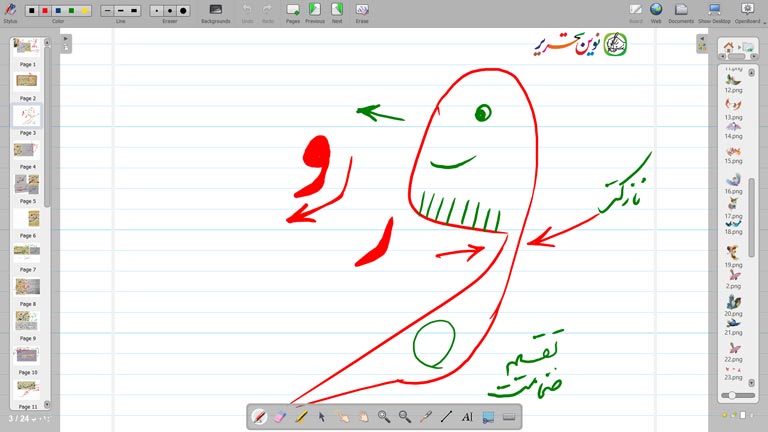
Task: Click the Capture screen region tool
Action: (x=488, y=416)
